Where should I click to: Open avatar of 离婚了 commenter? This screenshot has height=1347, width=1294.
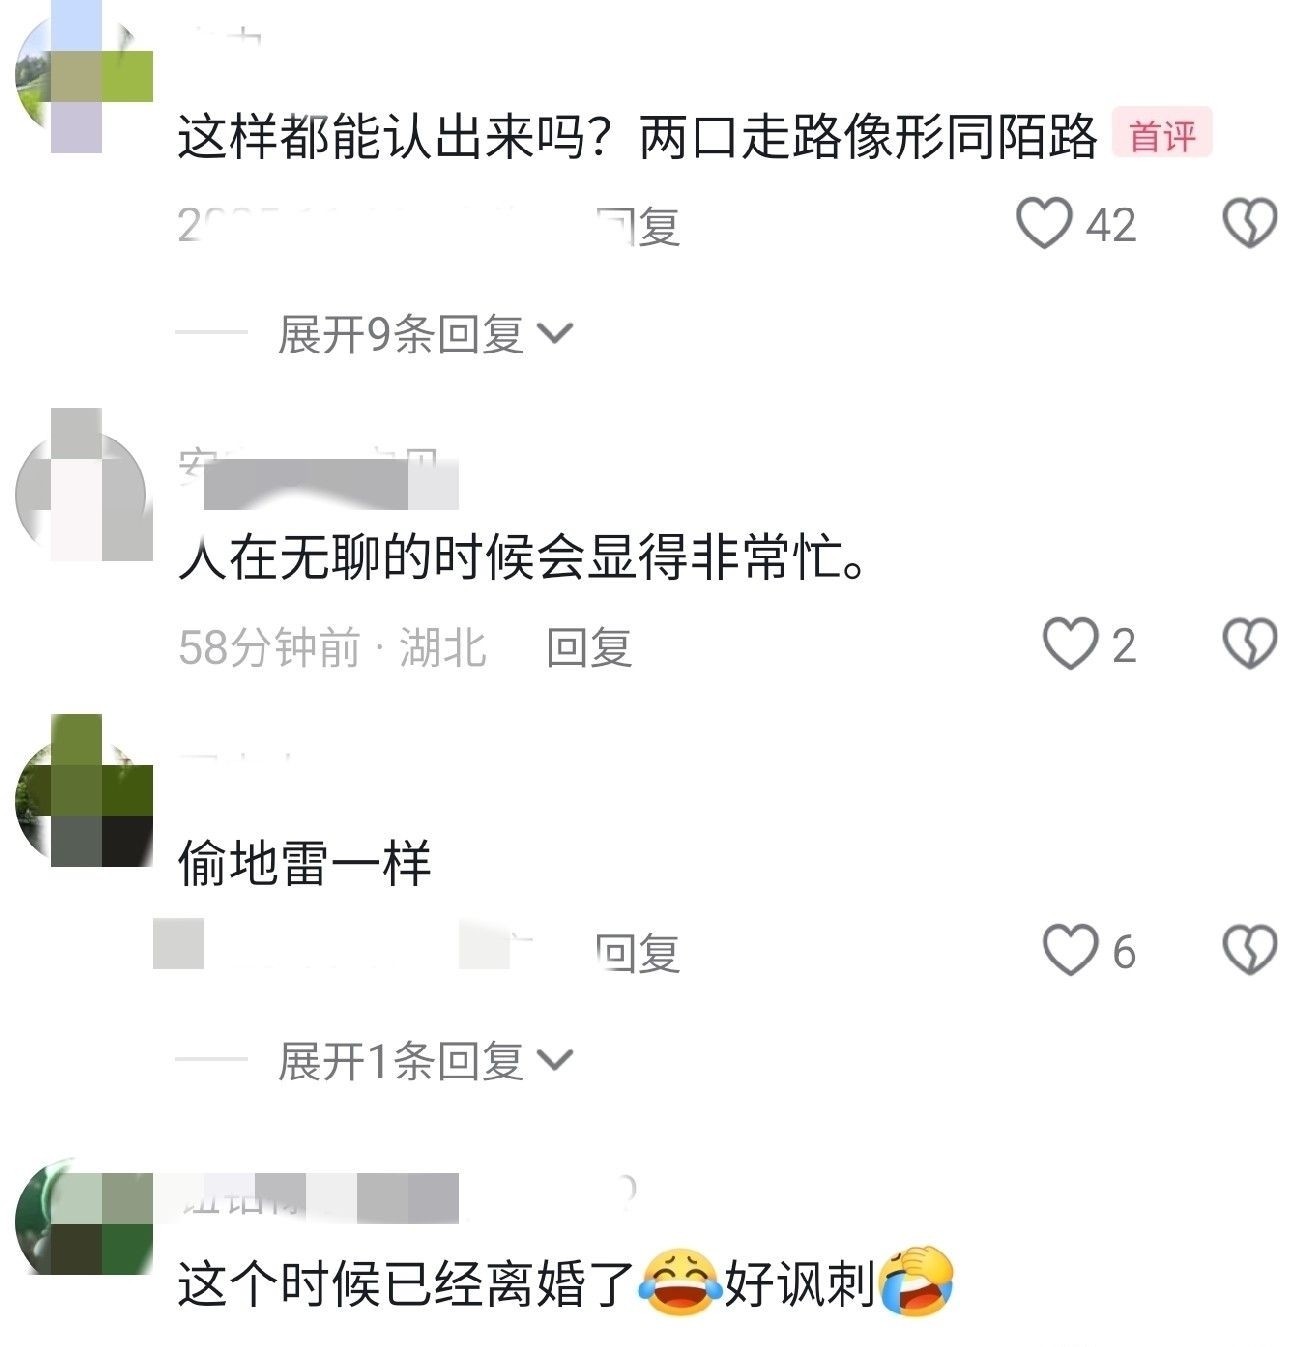pos(82,1220)
